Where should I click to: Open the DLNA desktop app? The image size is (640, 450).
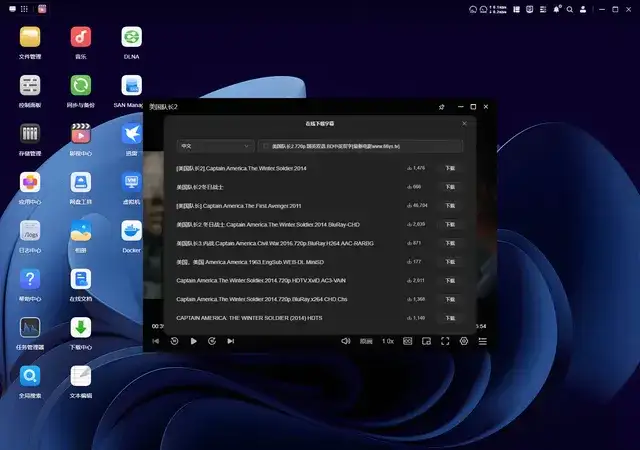coord(131,37)
